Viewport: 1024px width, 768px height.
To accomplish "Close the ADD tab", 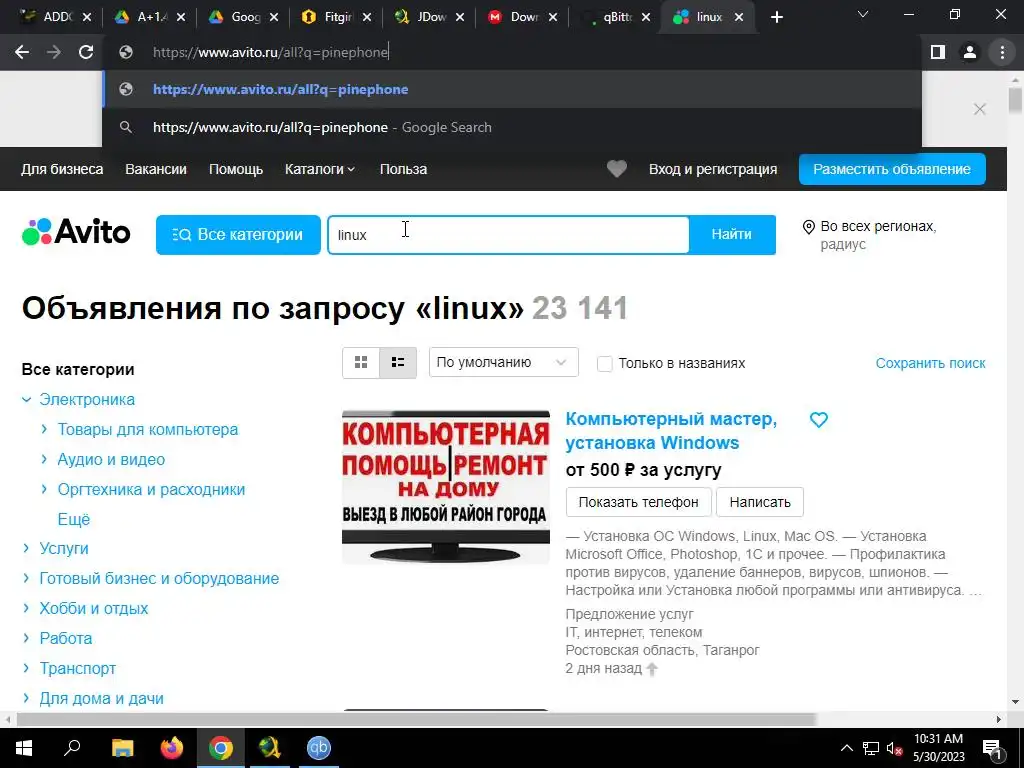I will tap(88, 18).
